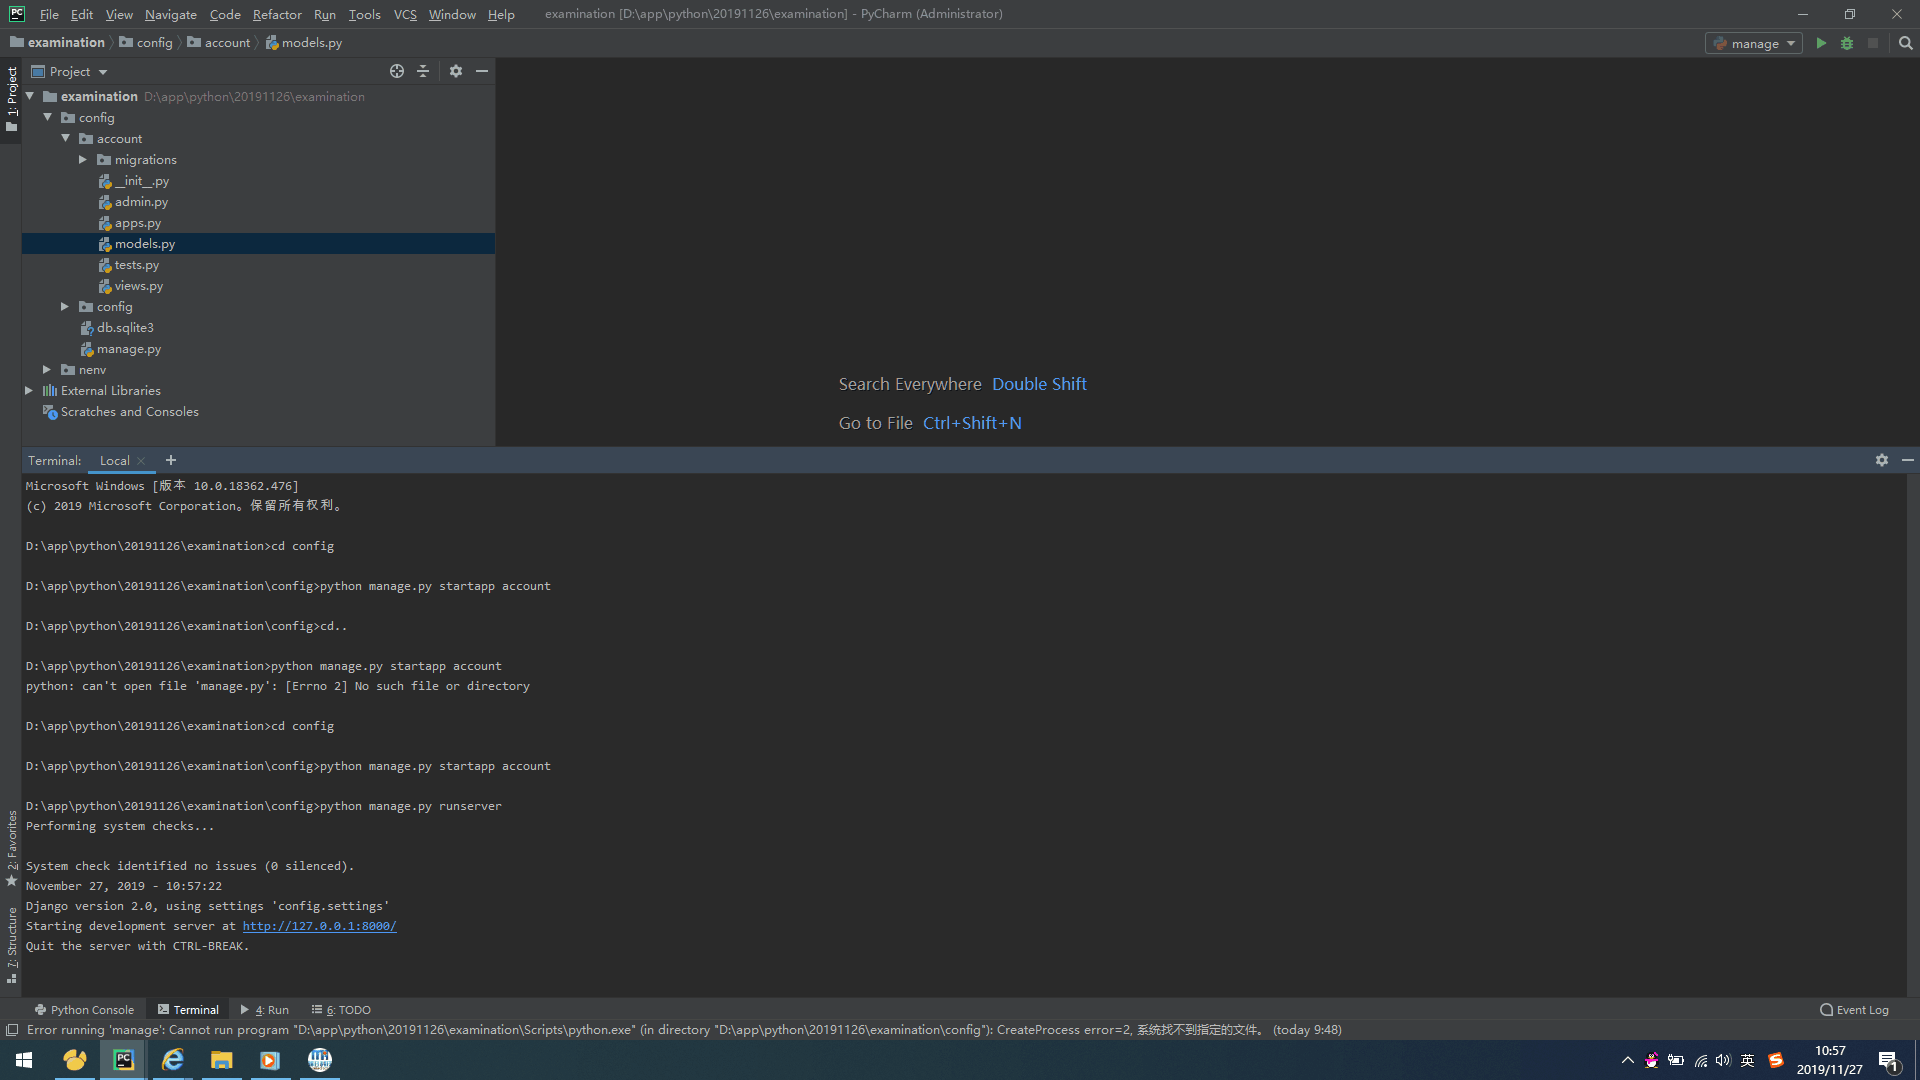Image resolution: width=1920 pixels, height=1080 pixels.
Task: Open the File menu
Action: click(x=49, y=14)
